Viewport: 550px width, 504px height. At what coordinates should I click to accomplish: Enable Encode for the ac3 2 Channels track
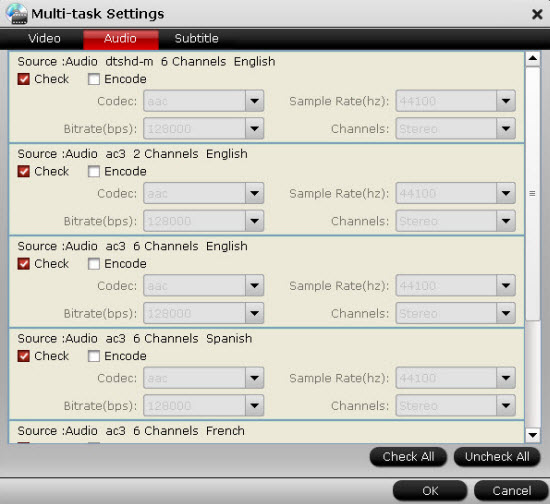point(94,172)
